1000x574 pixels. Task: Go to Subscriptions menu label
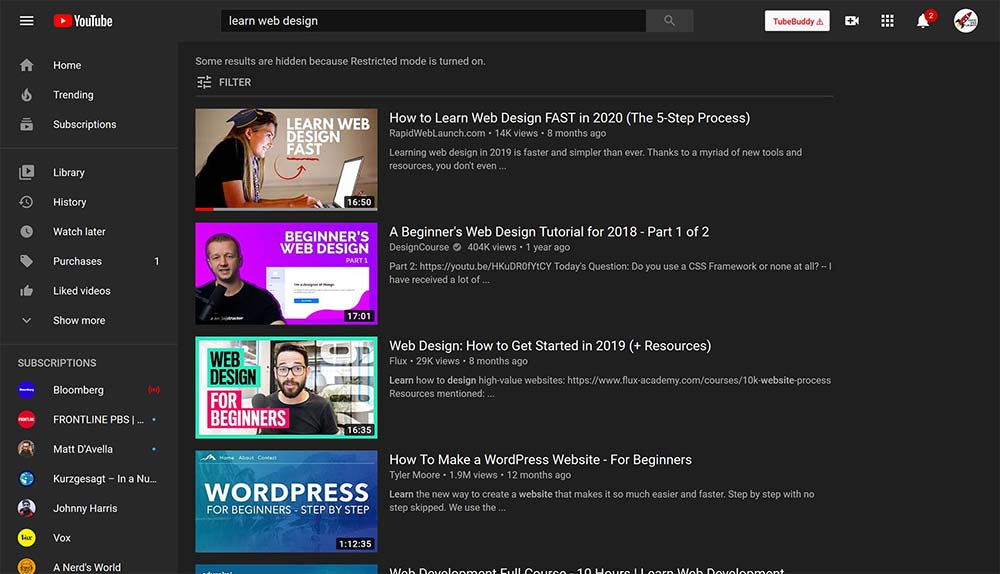point(85,124)
